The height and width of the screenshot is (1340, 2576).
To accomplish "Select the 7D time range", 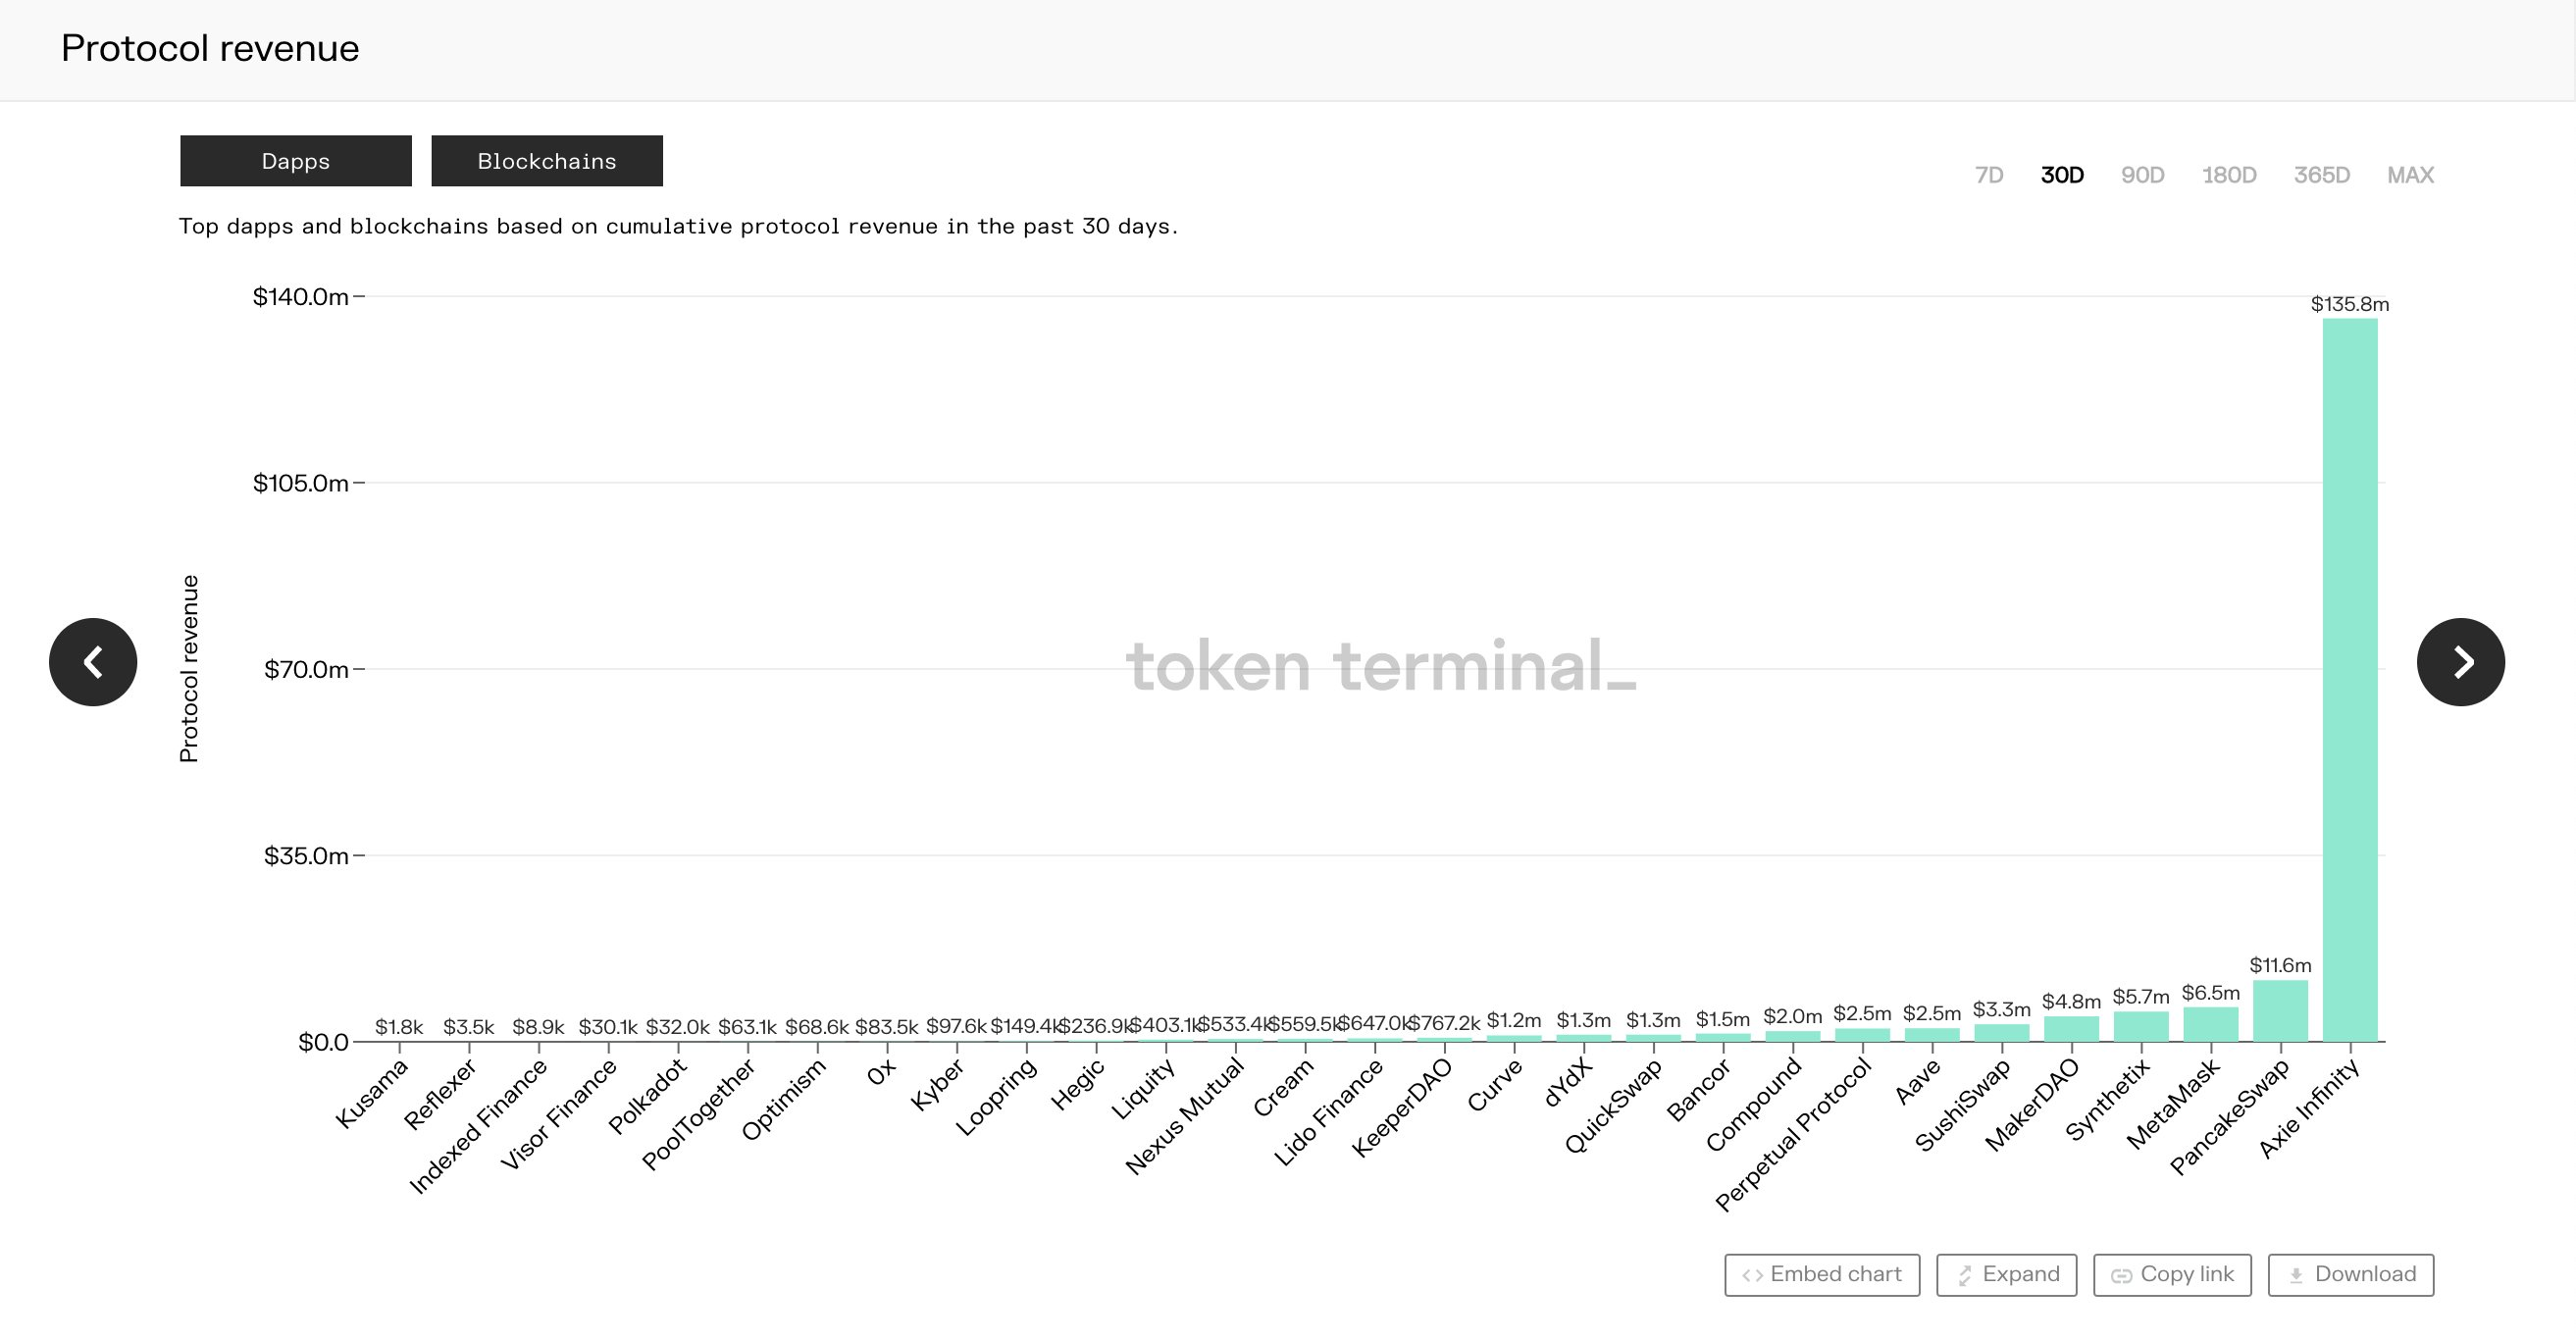I will (1989, 175).
